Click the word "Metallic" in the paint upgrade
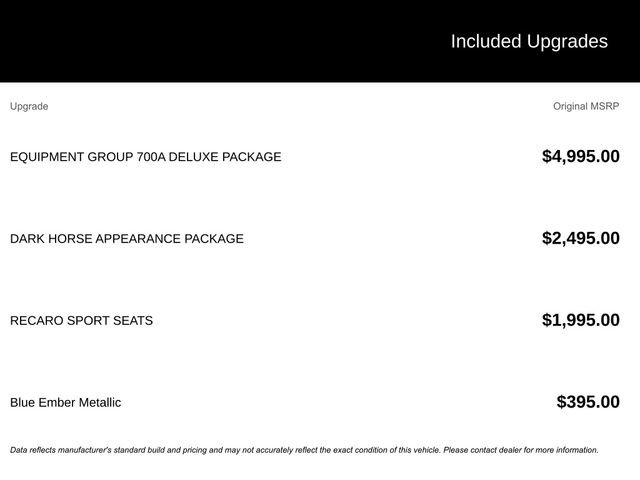This screenshot has height=480, width=640. 99,403
